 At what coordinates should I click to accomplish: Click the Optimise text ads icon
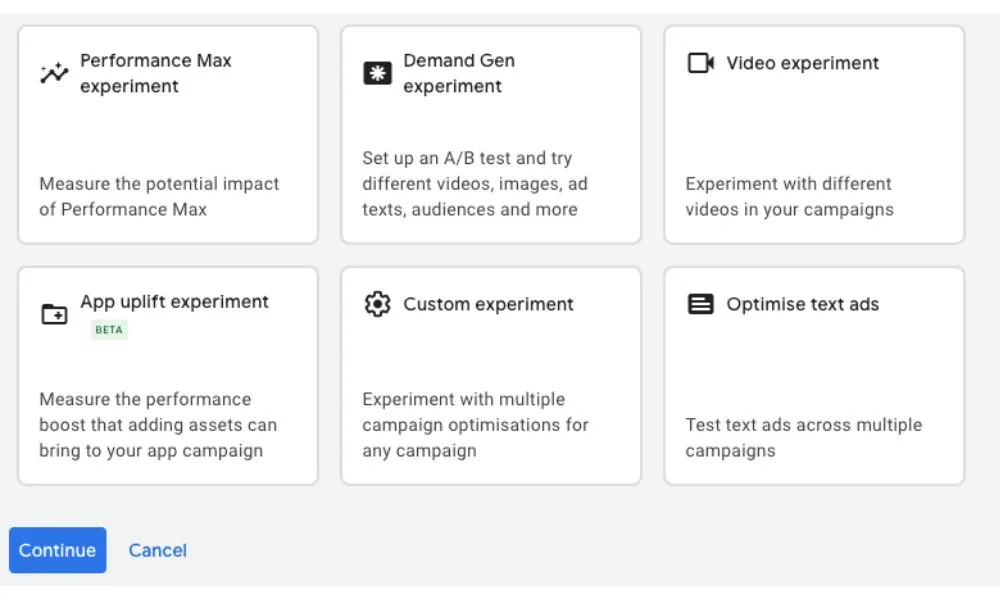[x=701, y=304]
